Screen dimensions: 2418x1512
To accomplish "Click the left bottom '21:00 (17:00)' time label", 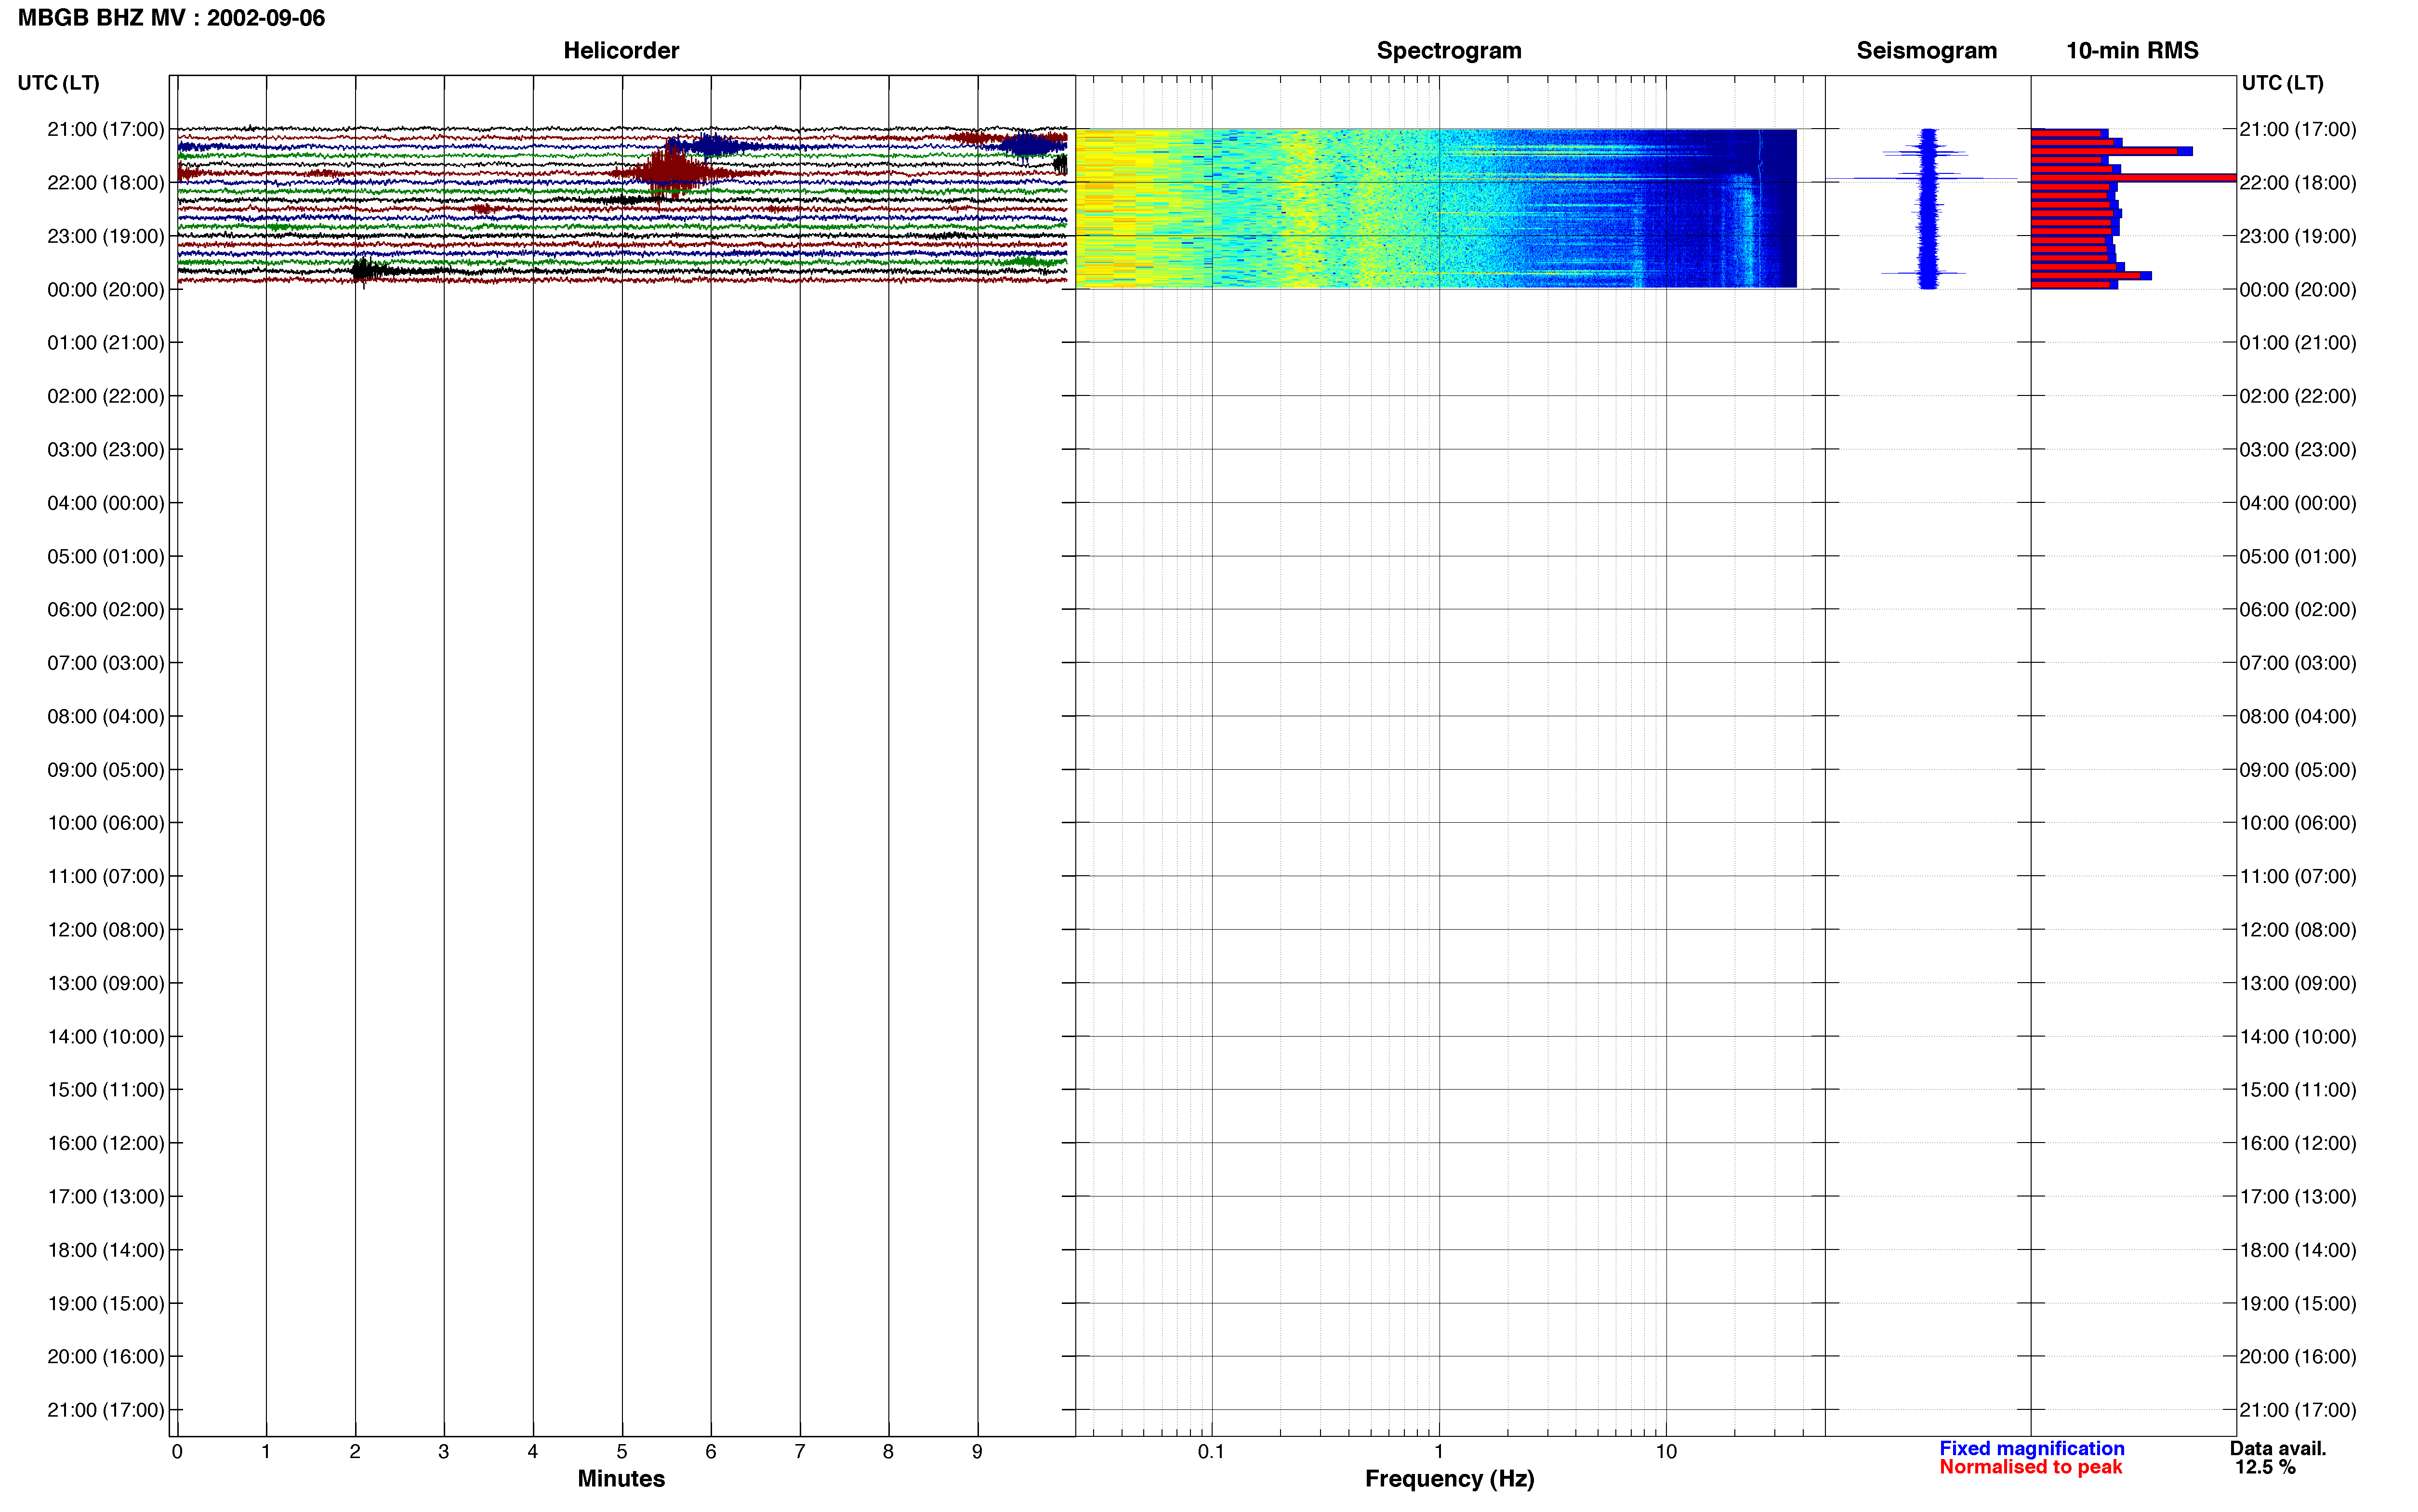I will pos(105,1410).
